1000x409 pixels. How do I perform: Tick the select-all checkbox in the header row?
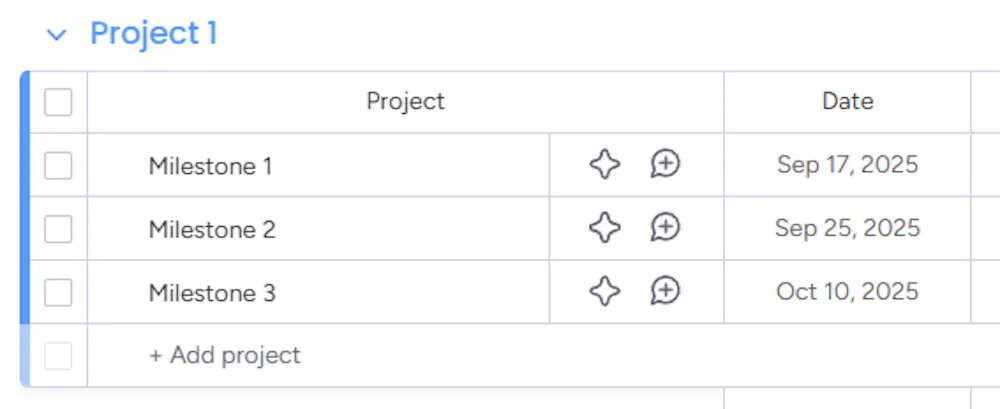click(x=58, y=102)
